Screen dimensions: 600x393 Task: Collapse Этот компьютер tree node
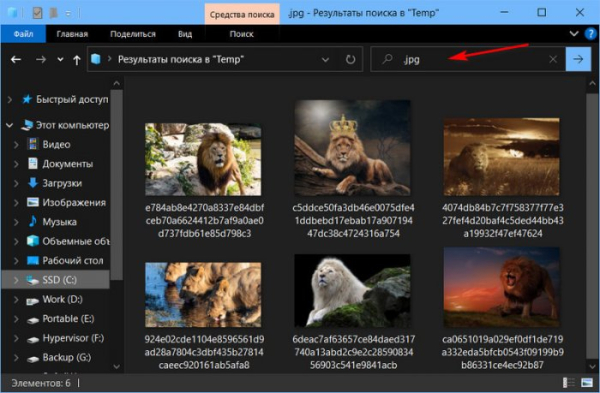tap(10, 125)
